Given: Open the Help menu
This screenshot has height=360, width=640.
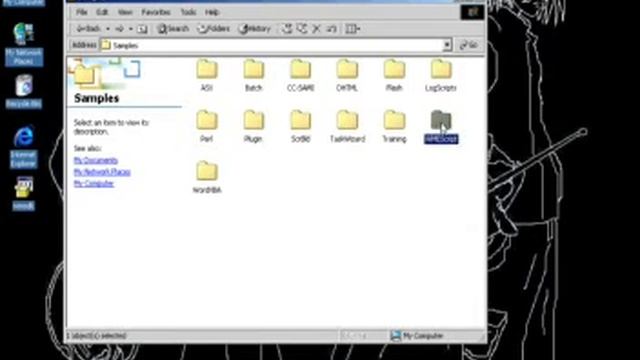Looking at the screenshot, I should [212, 12].
